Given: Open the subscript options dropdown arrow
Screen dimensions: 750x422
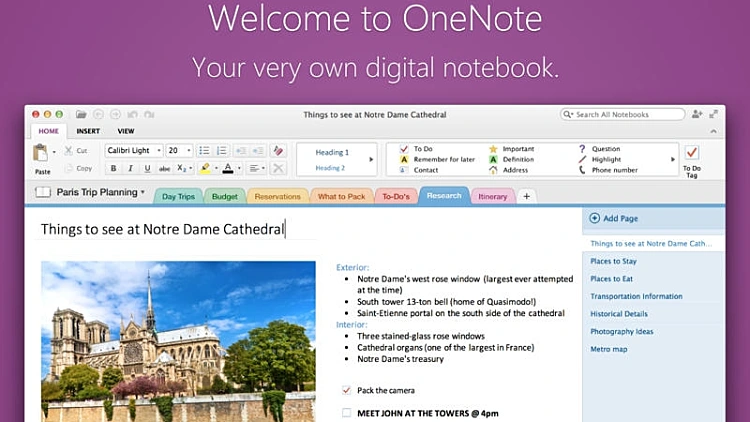Looking at the screenshot, I should point(191,168).
